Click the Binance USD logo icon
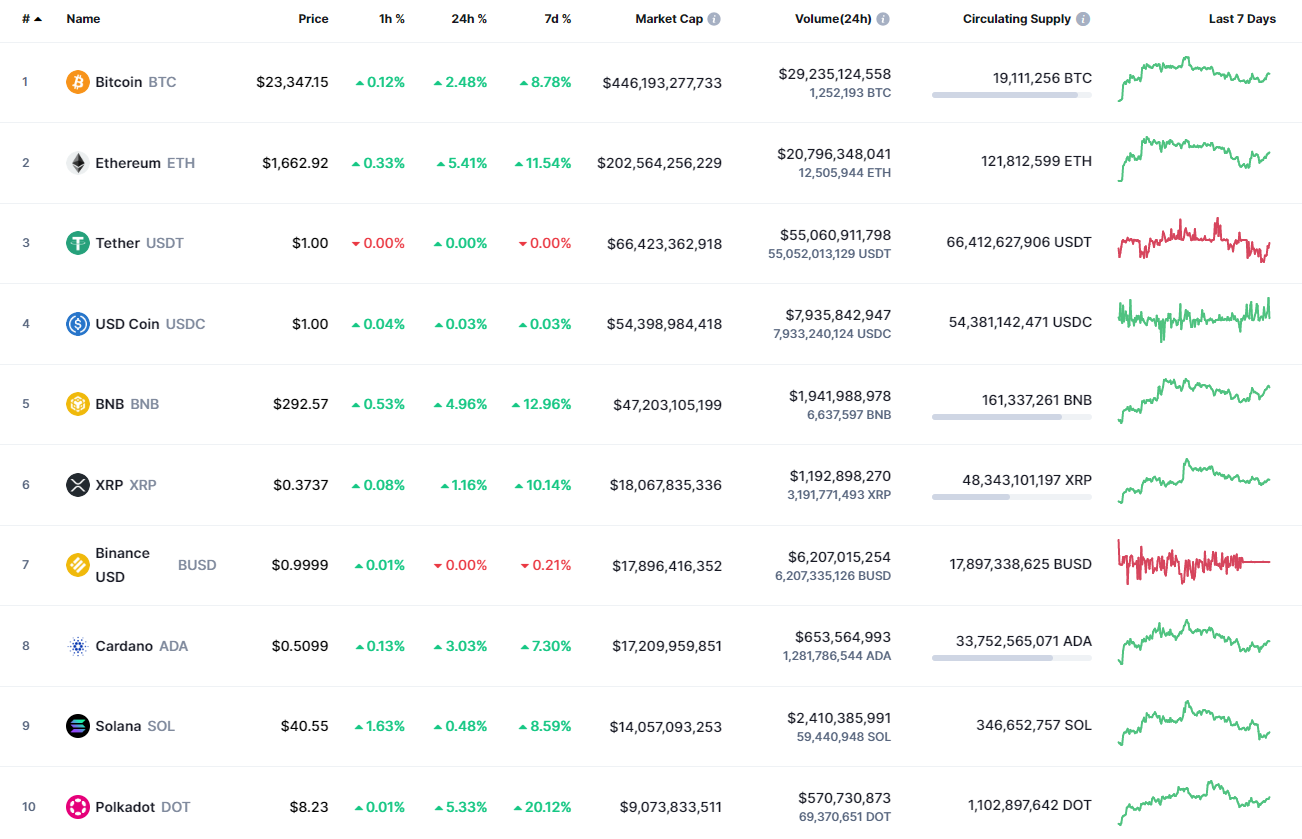 point(76,564)
